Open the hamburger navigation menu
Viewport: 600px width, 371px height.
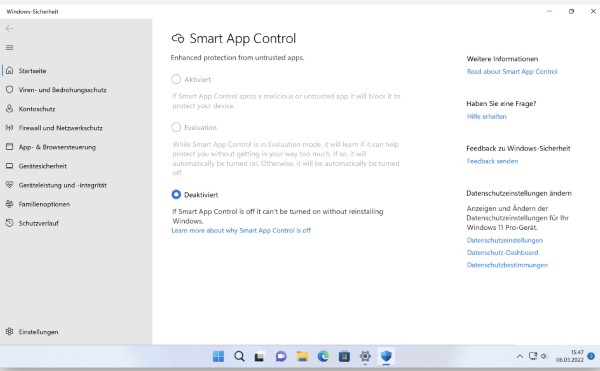10,47
